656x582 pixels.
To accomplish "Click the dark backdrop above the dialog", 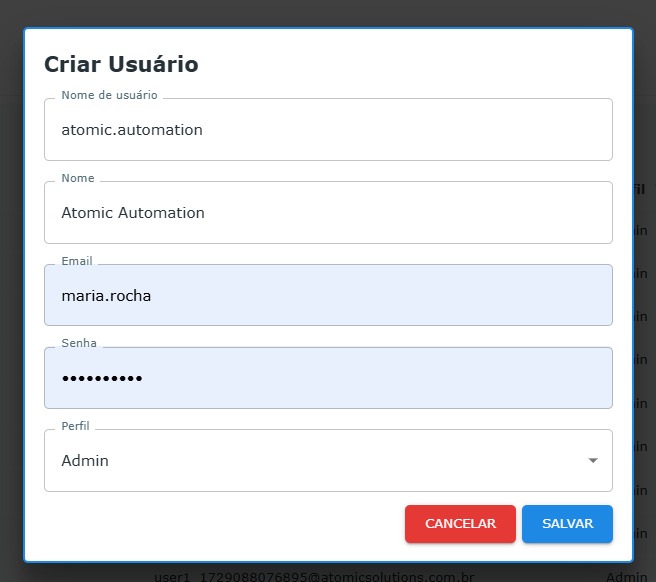I will point(328,13).
